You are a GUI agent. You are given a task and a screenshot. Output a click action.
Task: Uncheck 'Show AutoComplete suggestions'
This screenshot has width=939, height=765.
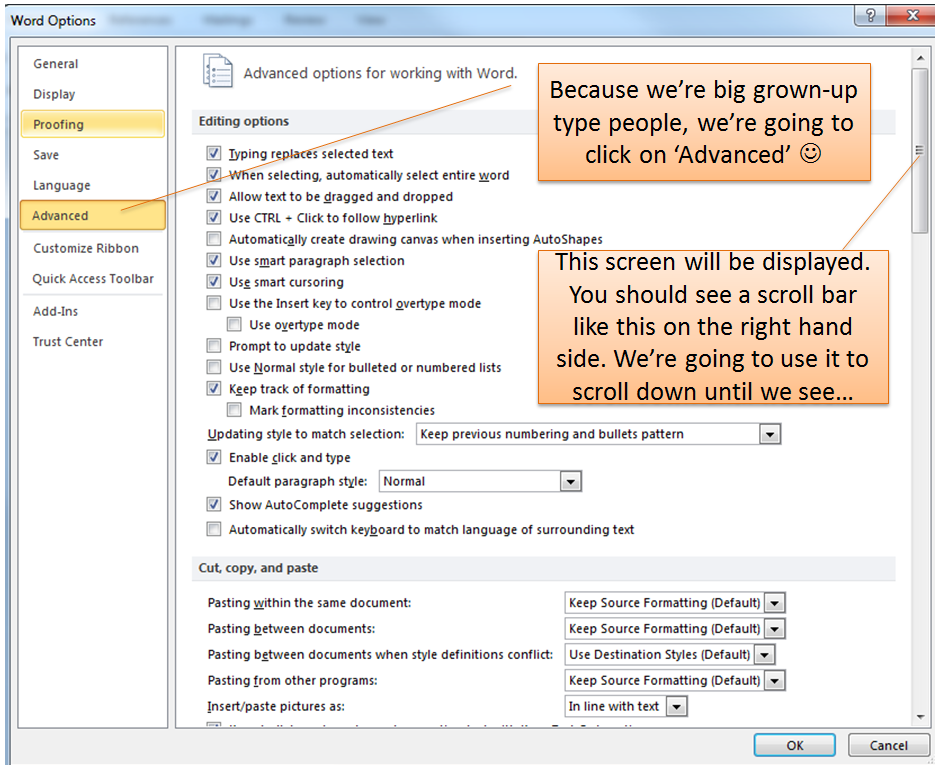[x=214, y=505]
